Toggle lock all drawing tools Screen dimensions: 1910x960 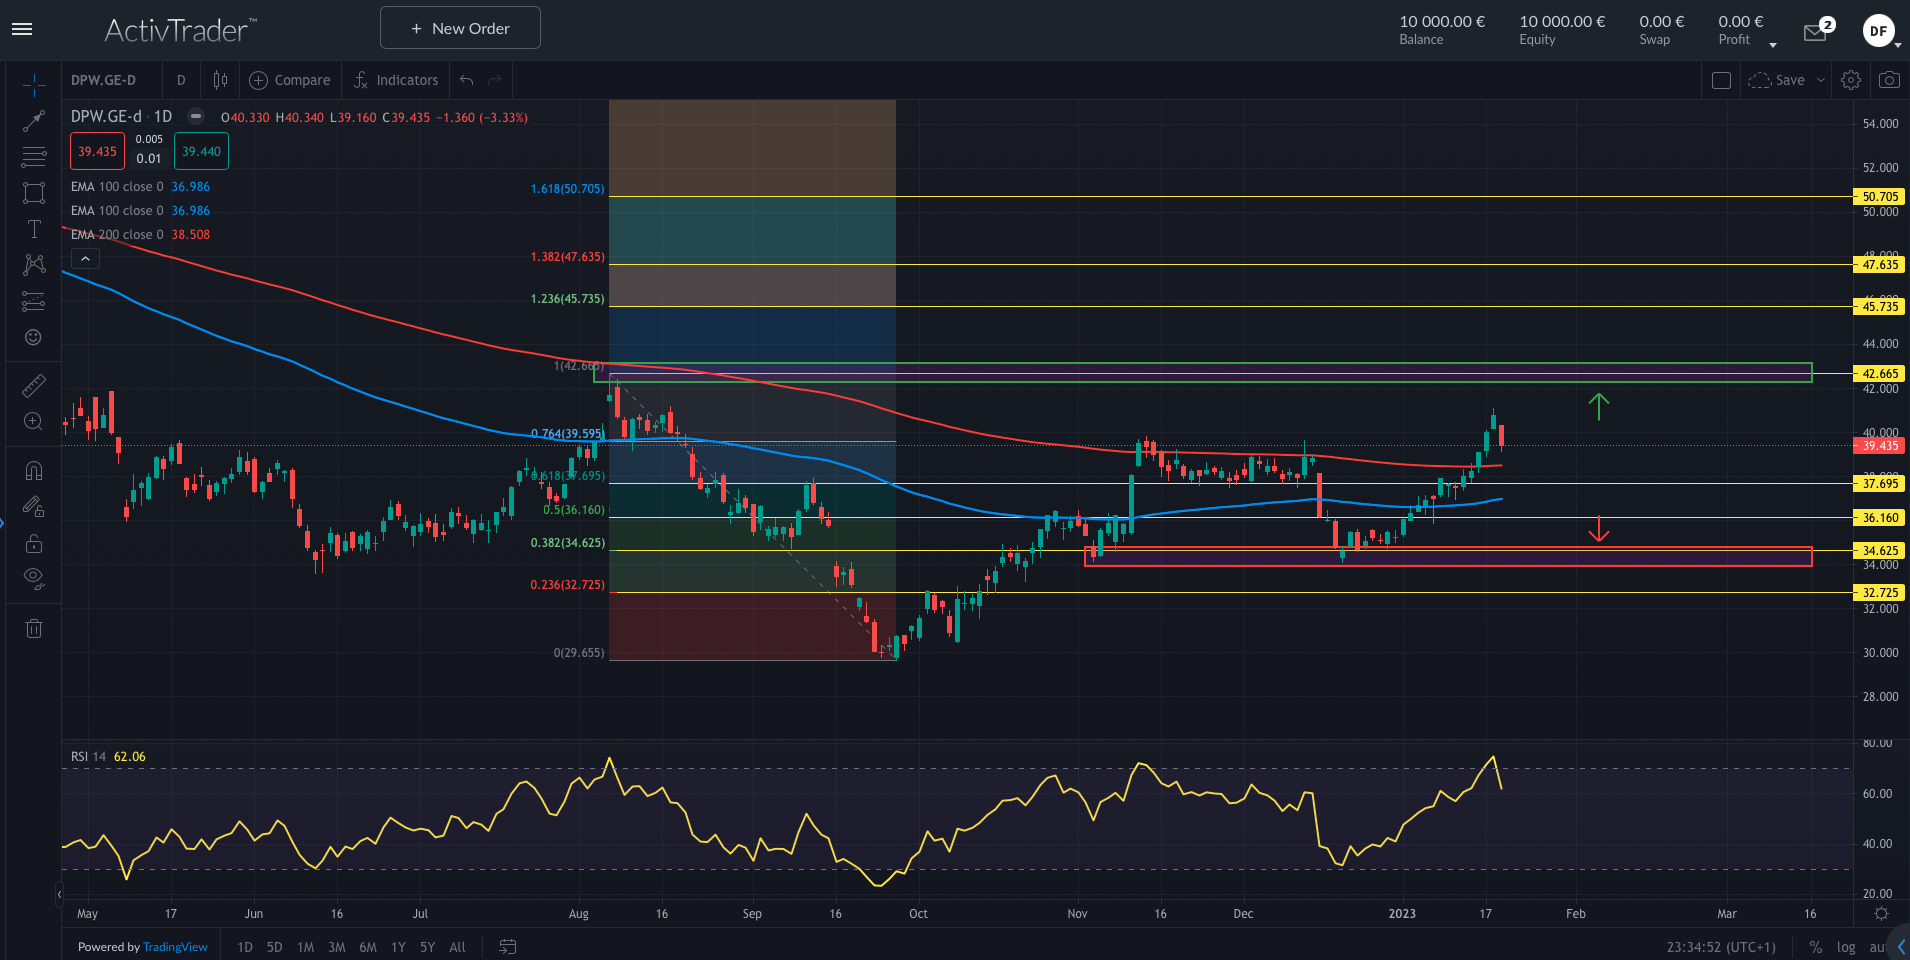tap(34, 543)
